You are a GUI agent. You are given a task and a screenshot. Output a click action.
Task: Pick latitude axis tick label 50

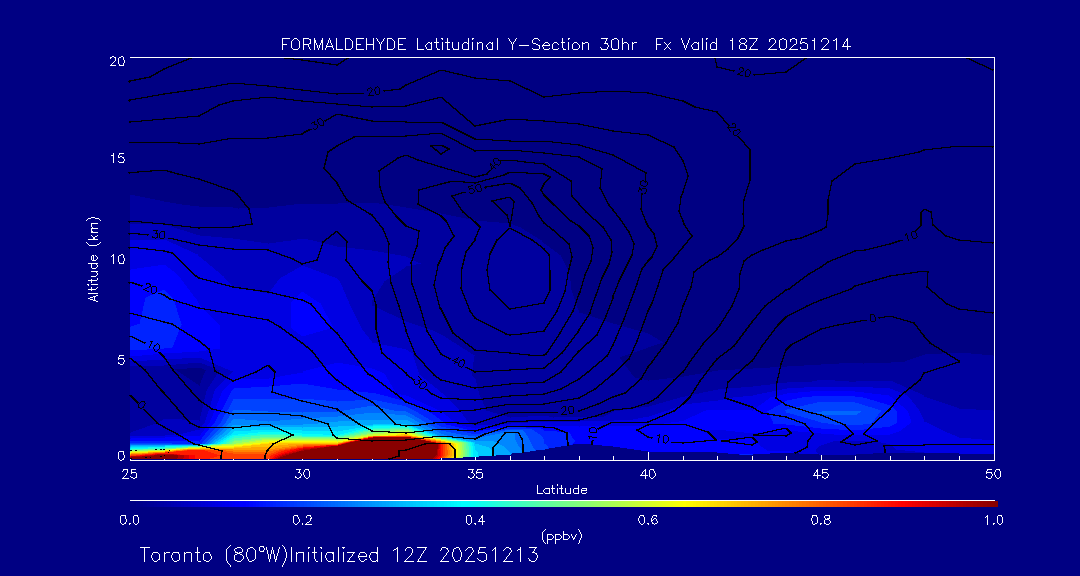coord(994,473)
